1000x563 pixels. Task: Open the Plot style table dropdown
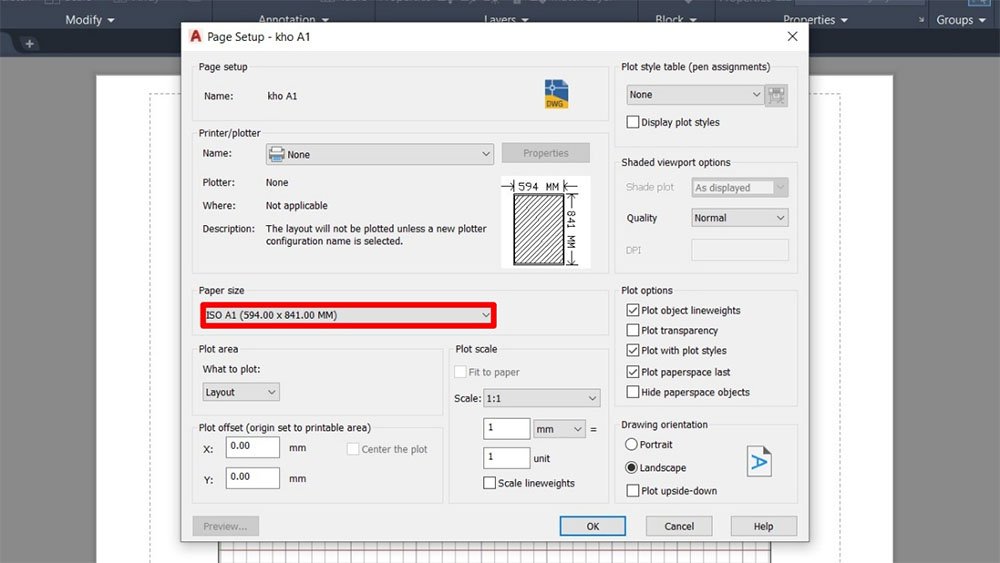(695, 94)
